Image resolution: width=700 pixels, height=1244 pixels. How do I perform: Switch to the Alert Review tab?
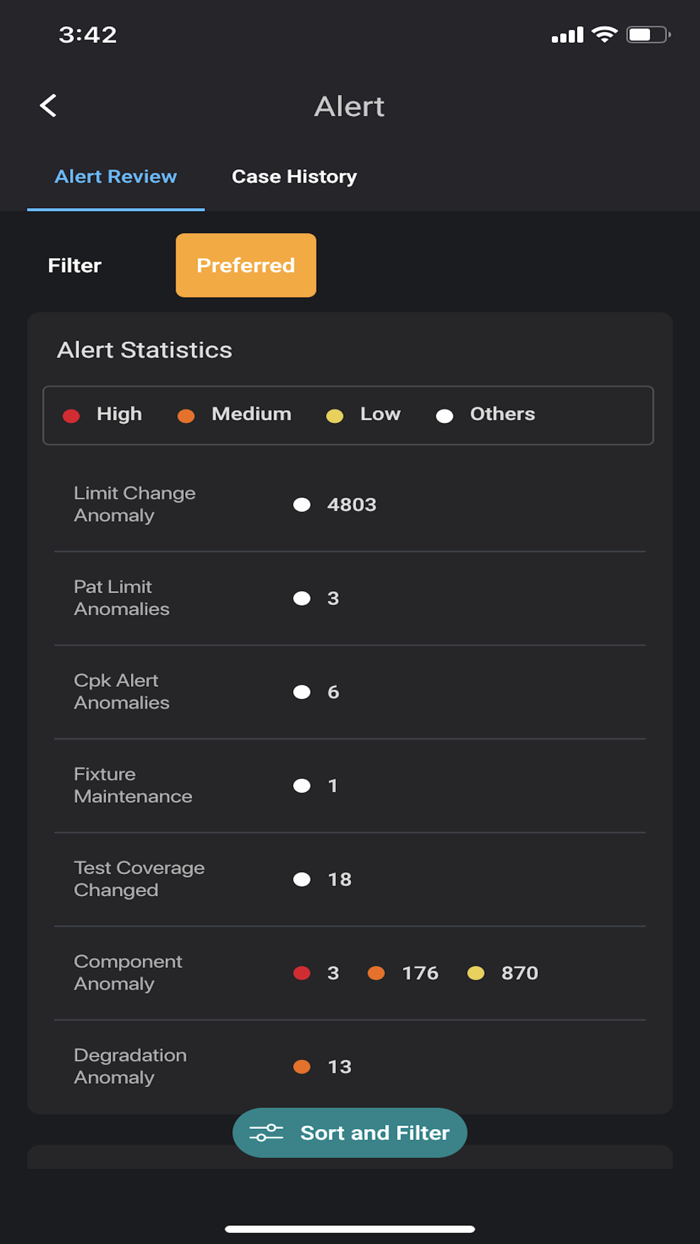pos(116,177)
